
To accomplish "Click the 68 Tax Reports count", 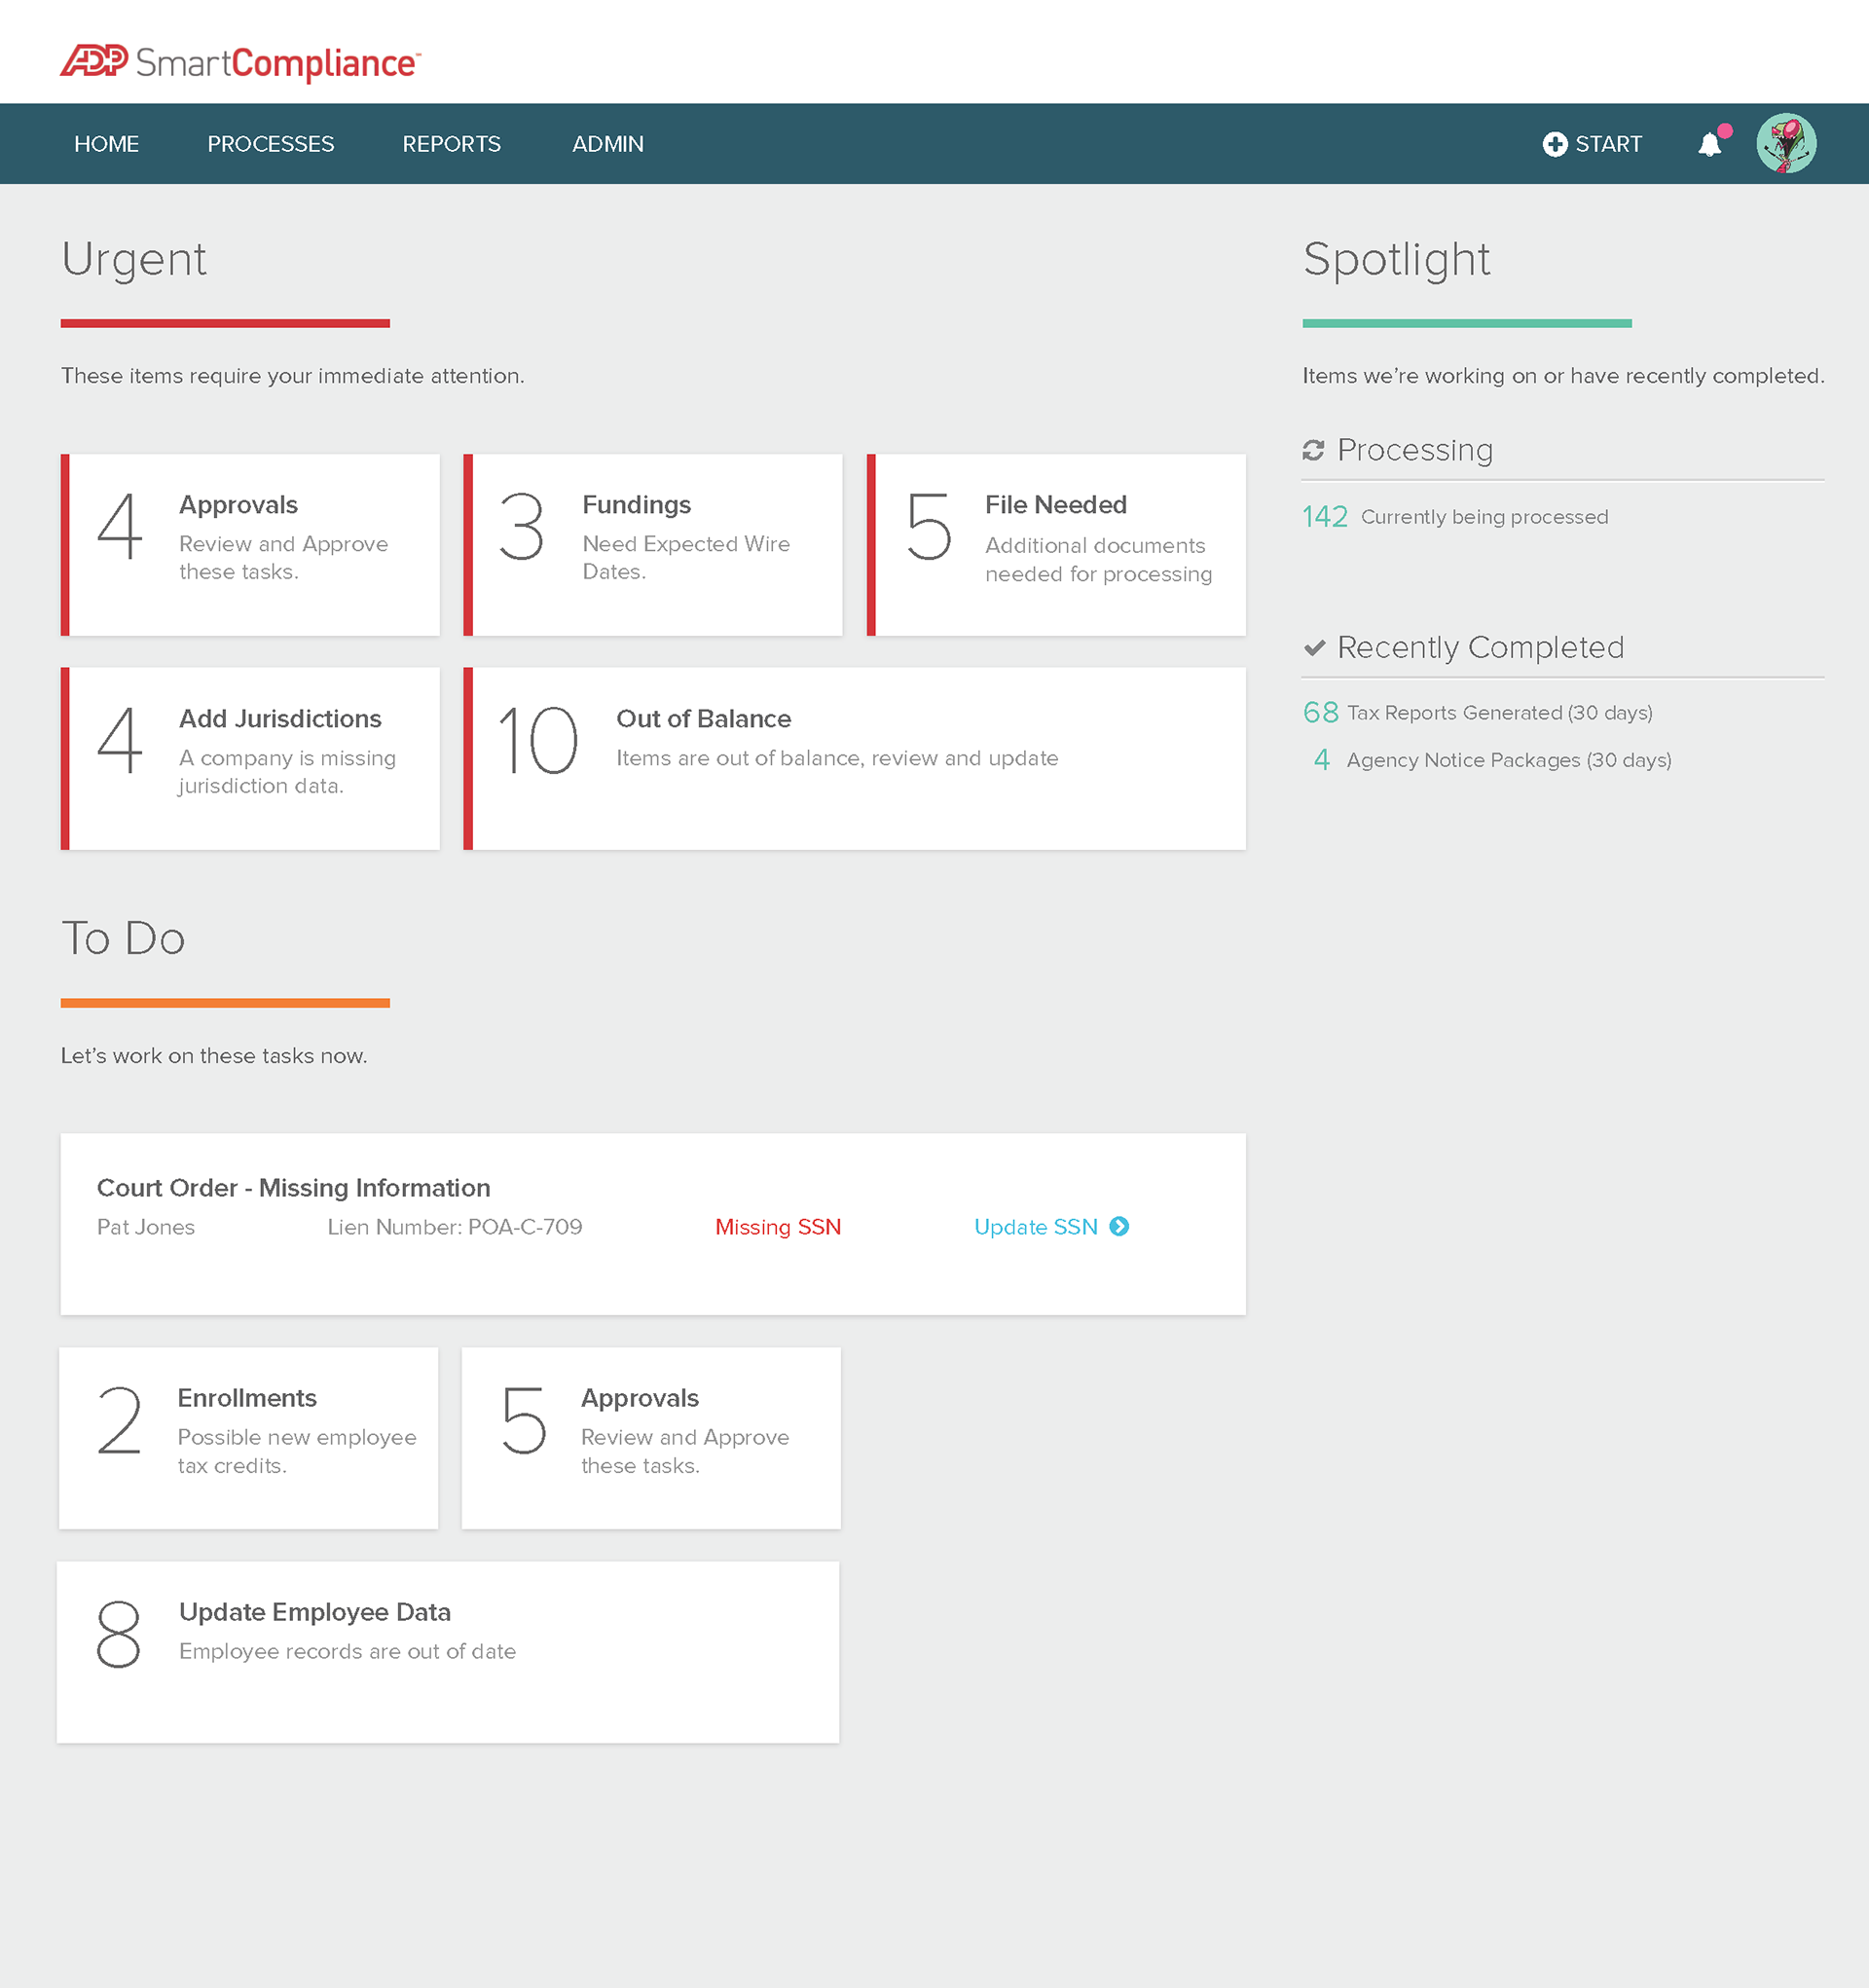I will 1320,712.
